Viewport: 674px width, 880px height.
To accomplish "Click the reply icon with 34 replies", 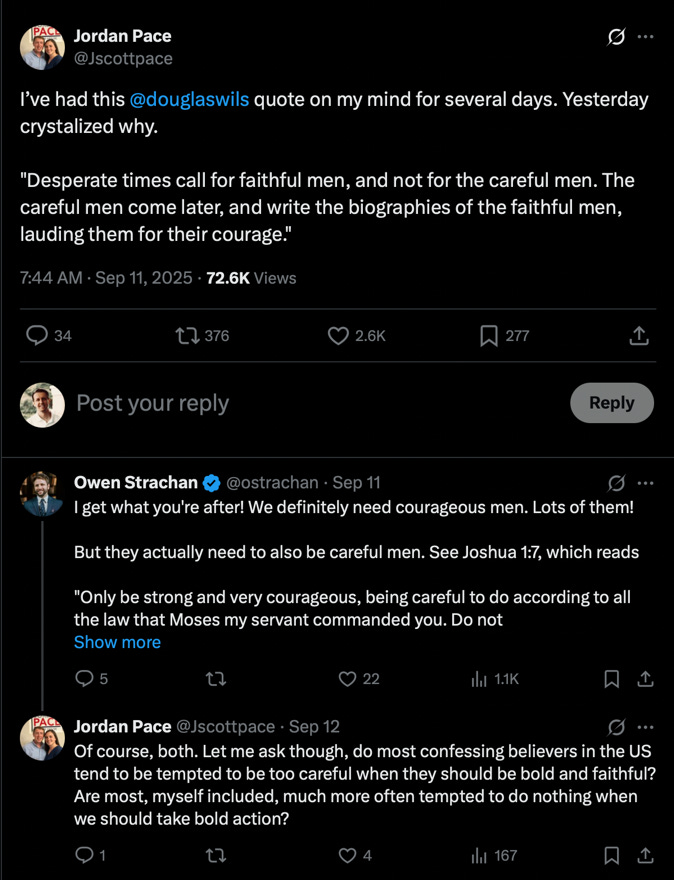I will (x=35, y=336).
